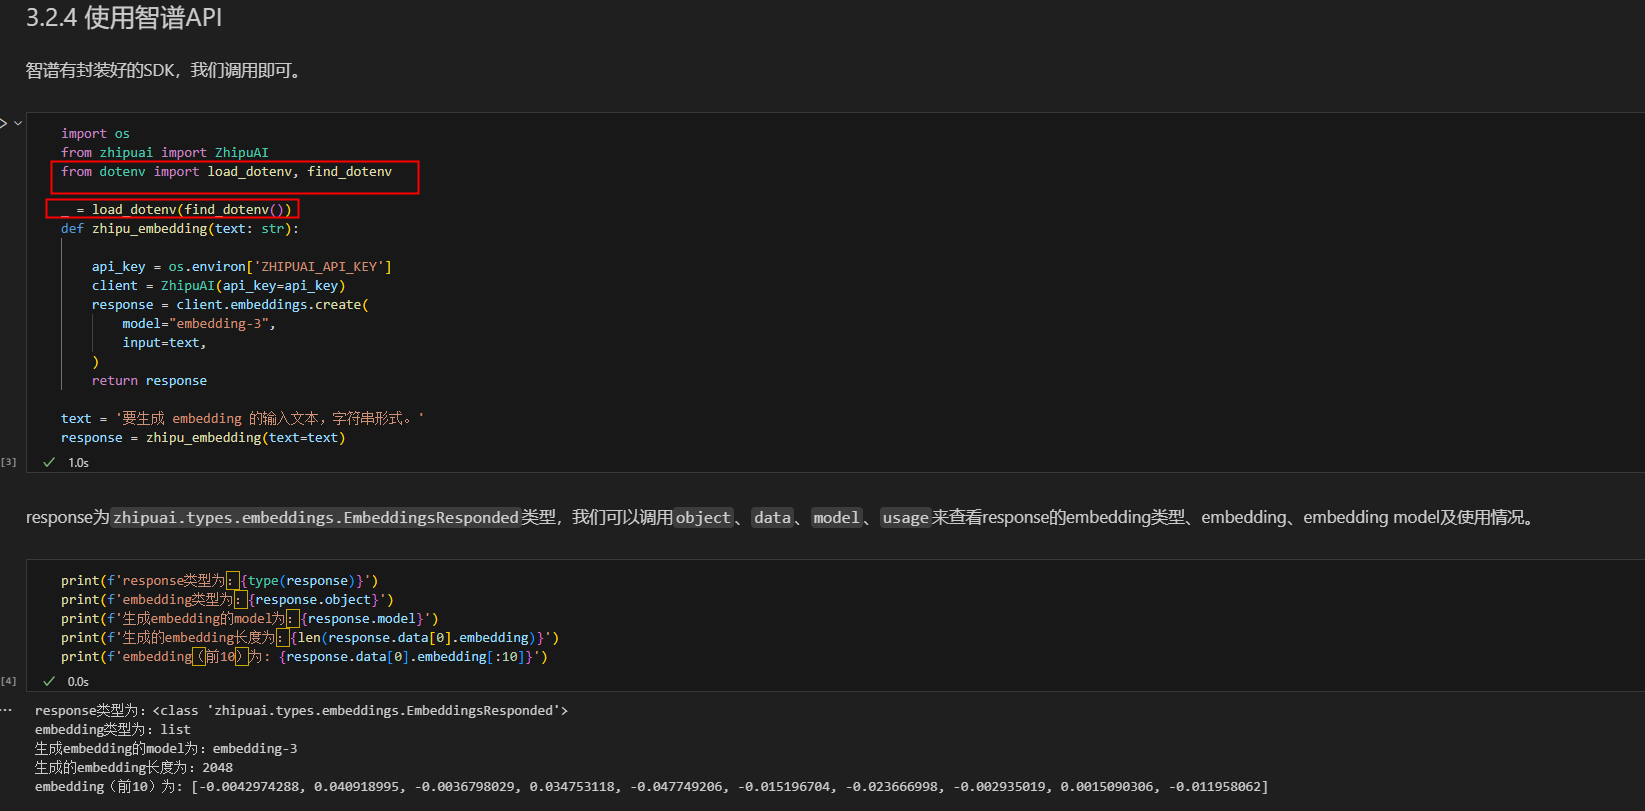Click the print line with 'response.object'
1645x811 pixels.
click(227, 600)
